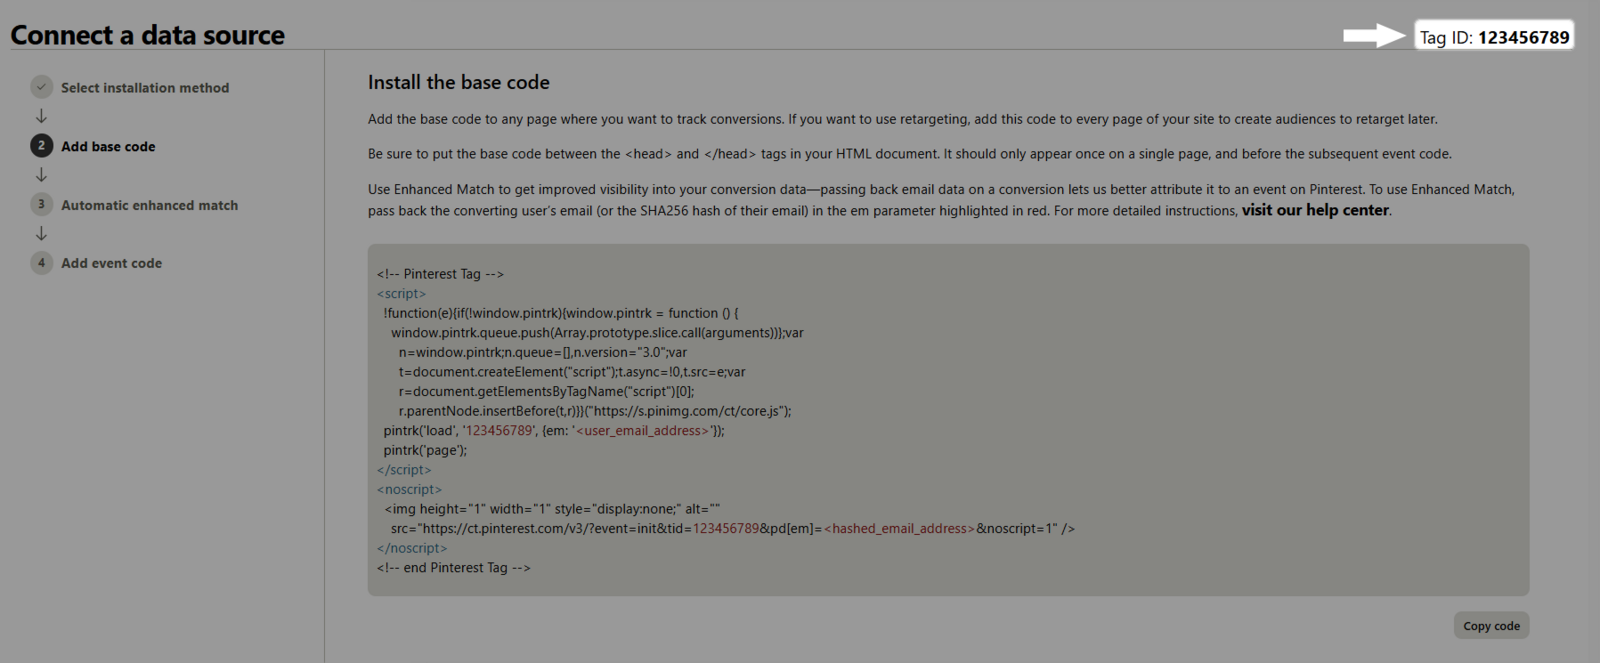Select step 4 number circle
Viewport: 1600px width, 663px height.
[41, 263]
